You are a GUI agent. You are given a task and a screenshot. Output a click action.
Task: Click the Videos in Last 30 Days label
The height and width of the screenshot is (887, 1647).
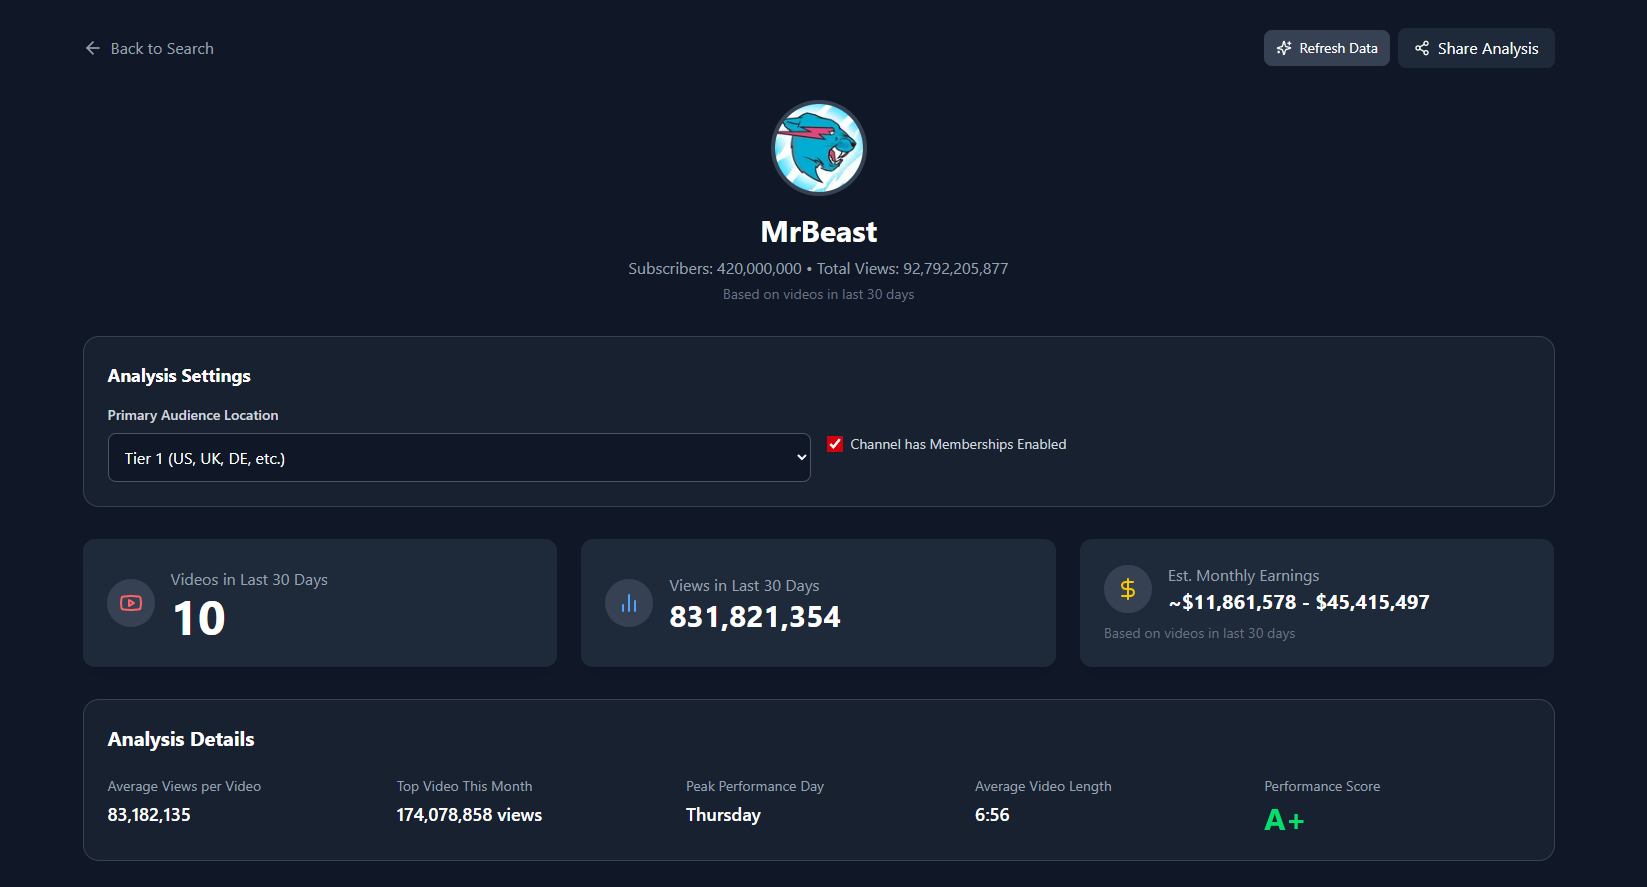click(249, 580)
